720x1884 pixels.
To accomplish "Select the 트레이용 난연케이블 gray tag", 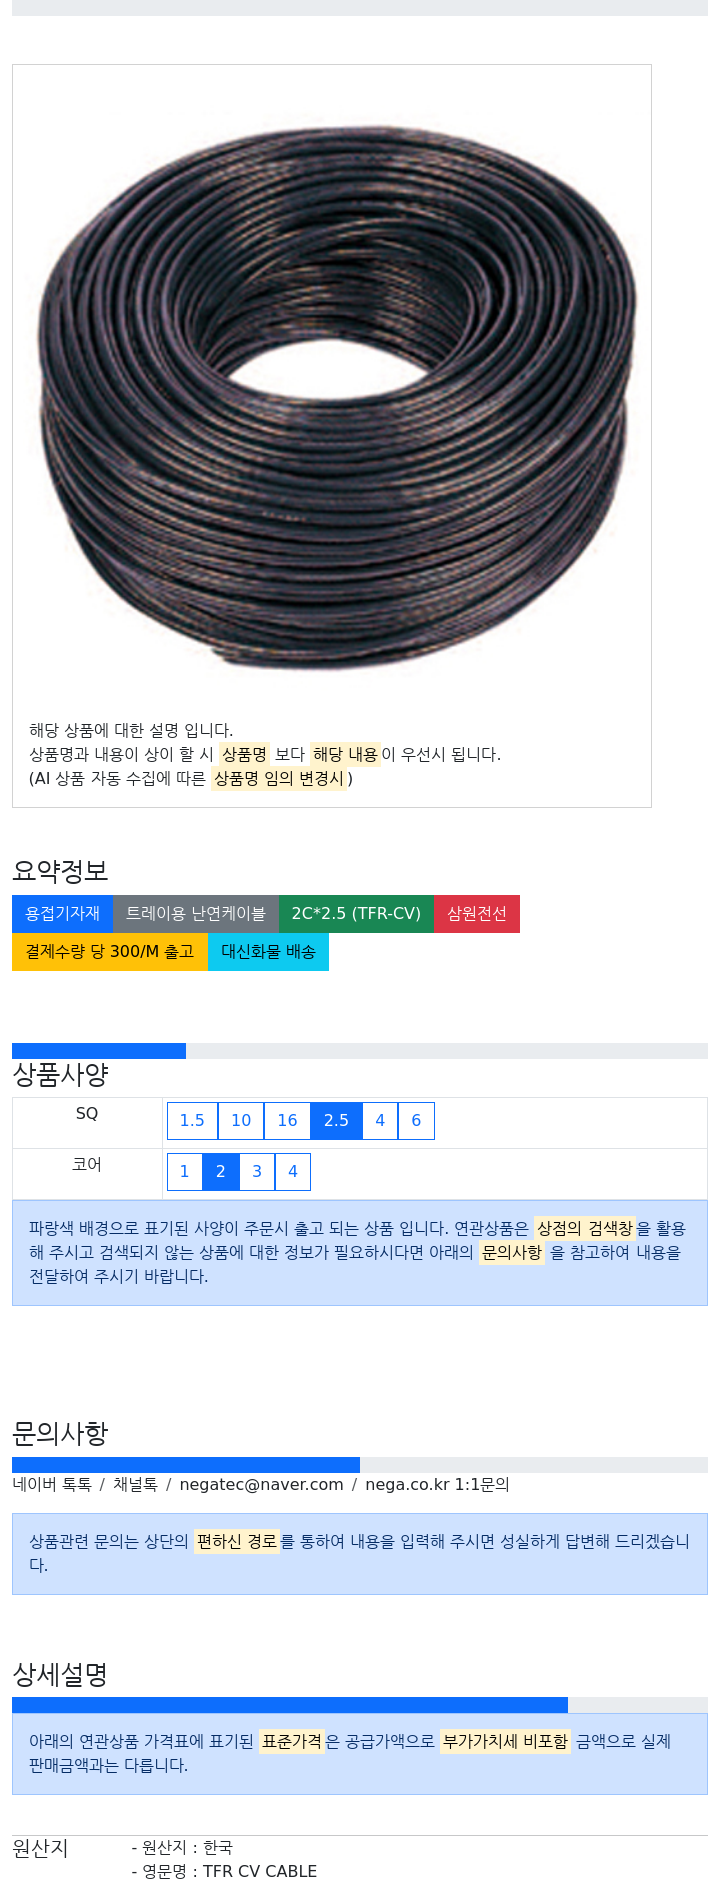I will click(196, 914).
